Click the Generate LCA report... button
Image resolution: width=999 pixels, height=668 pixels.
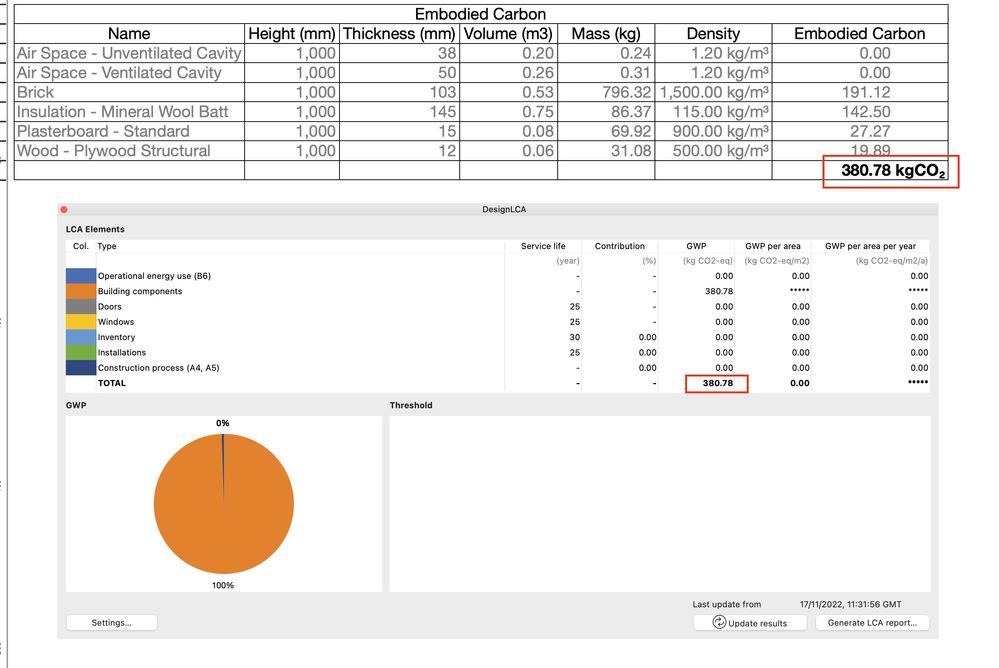[872, 623]
